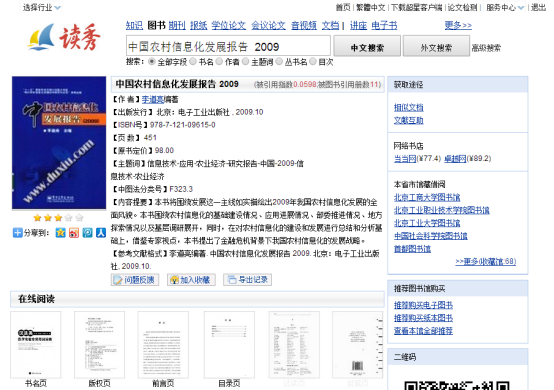The image size is (554, 390).
Task: Click the Duxiu sailboat logo
Action: point(64,37)
